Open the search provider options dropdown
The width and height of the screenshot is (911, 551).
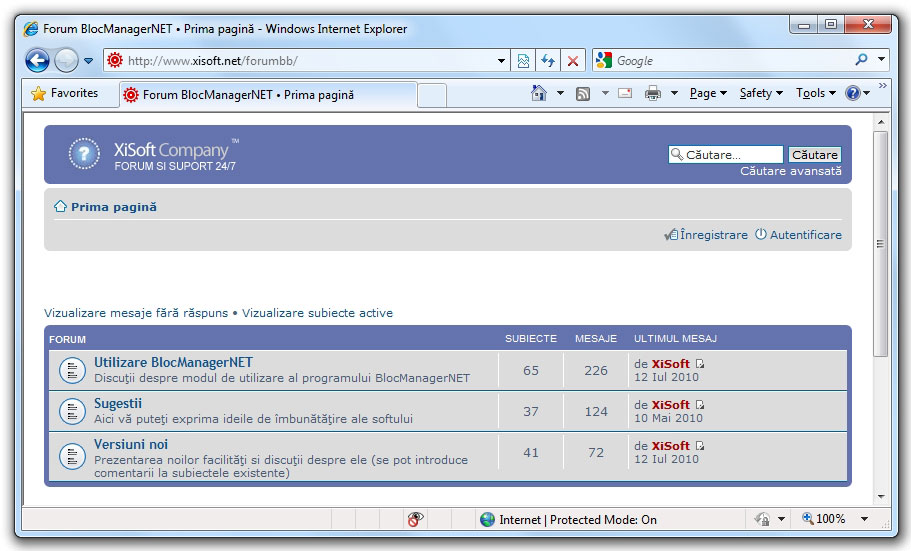point(881,59)
